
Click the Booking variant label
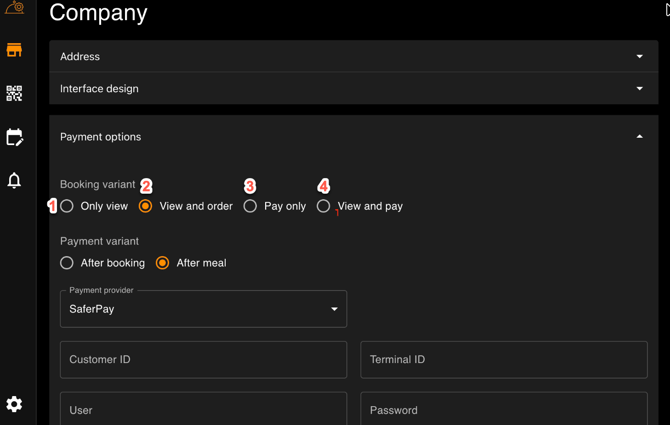(x=97, y=185)
